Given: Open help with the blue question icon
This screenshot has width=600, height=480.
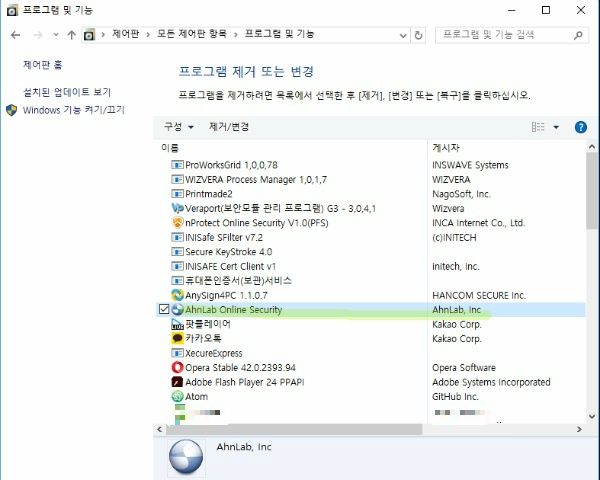Looking at the screenshot, I should click(x=580, y=127).
